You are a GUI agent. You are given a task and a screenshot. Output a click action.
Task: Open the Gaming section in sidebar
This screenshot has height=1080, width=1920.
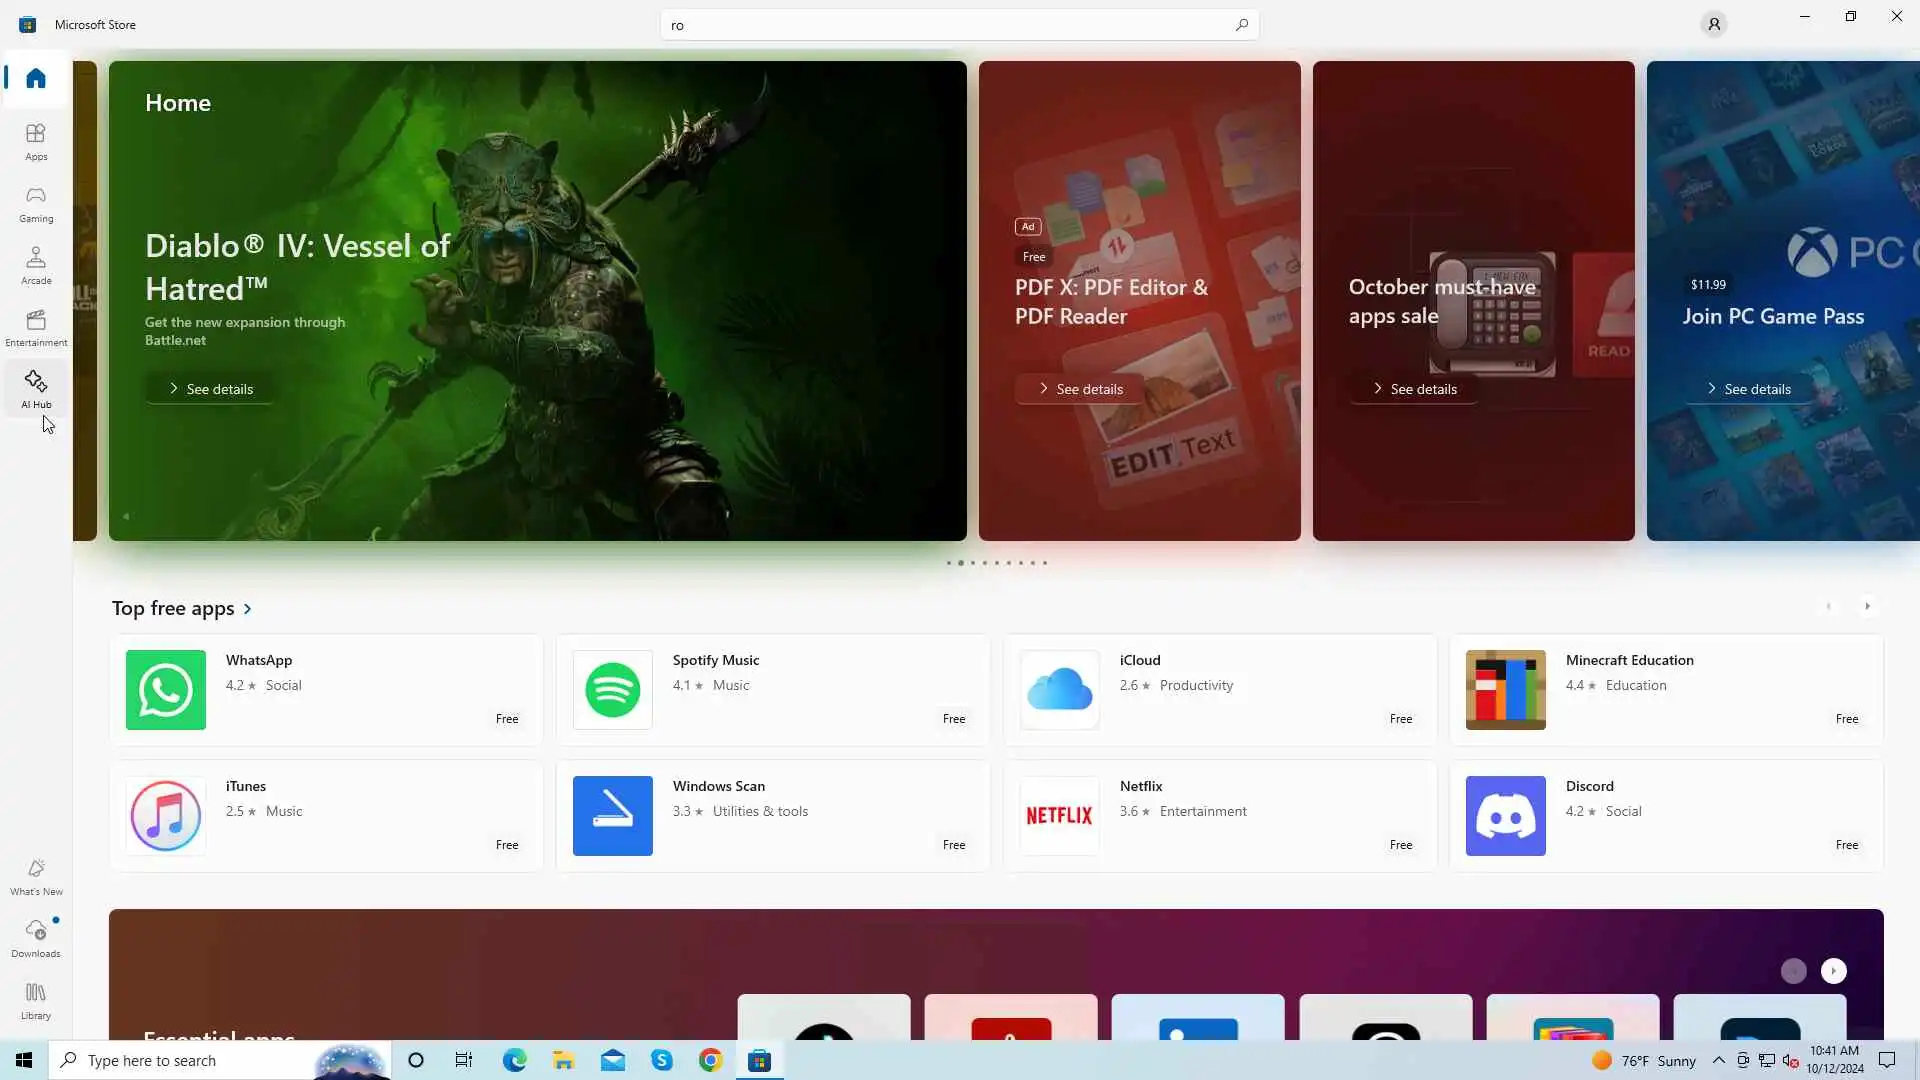tap(36, 204)
